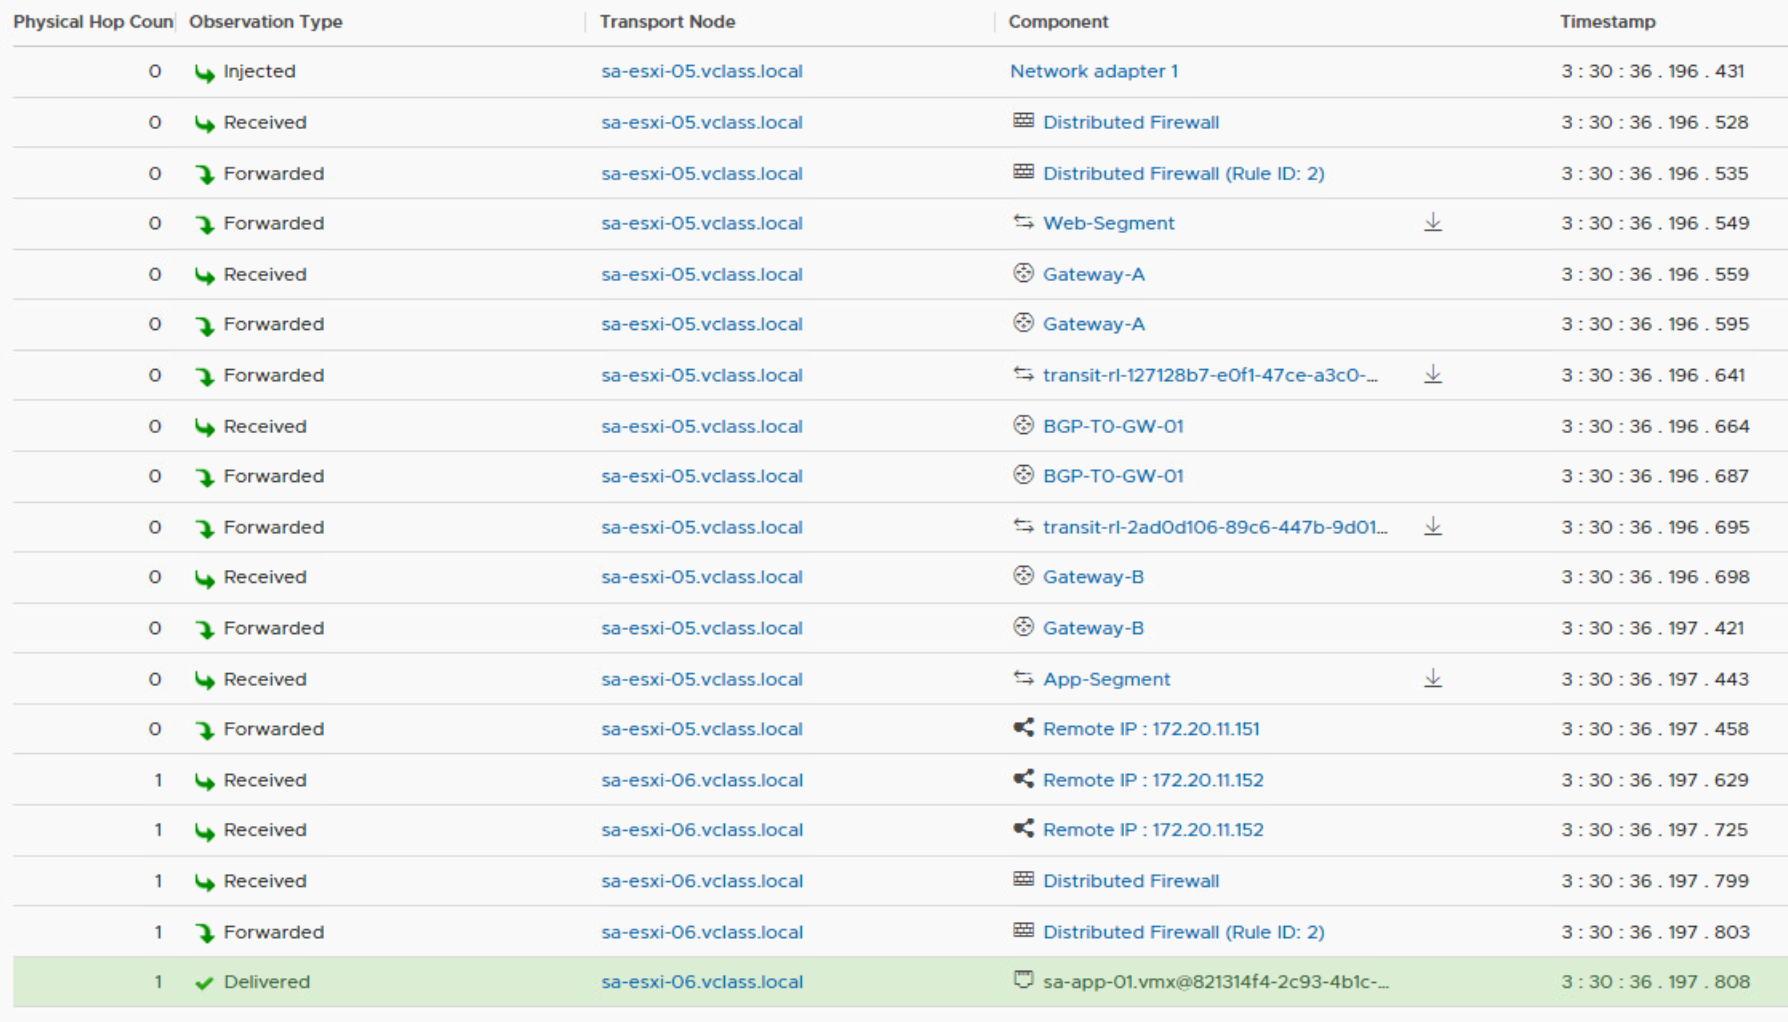Click tunnel icon at timestamp 197.725
The image size is (1788, 1022).
(1023, 829)
